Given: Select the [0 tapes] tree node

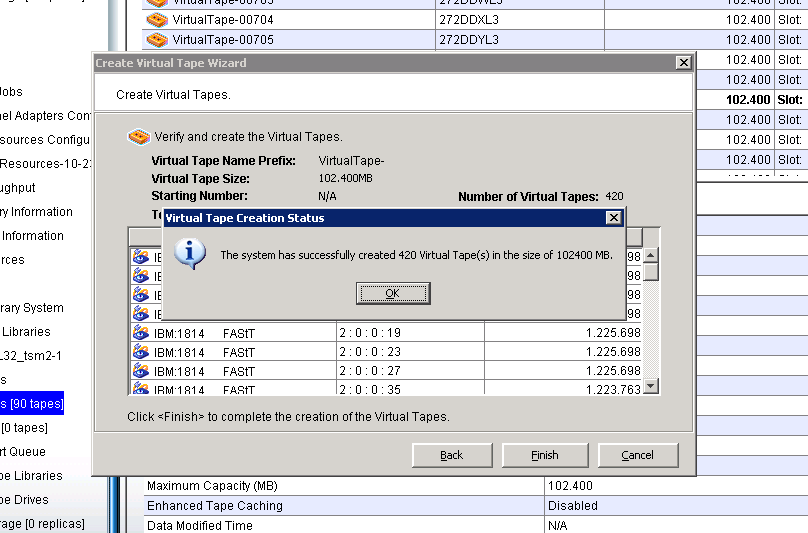Looking at the screenshot, I should [x=24, y=428].
